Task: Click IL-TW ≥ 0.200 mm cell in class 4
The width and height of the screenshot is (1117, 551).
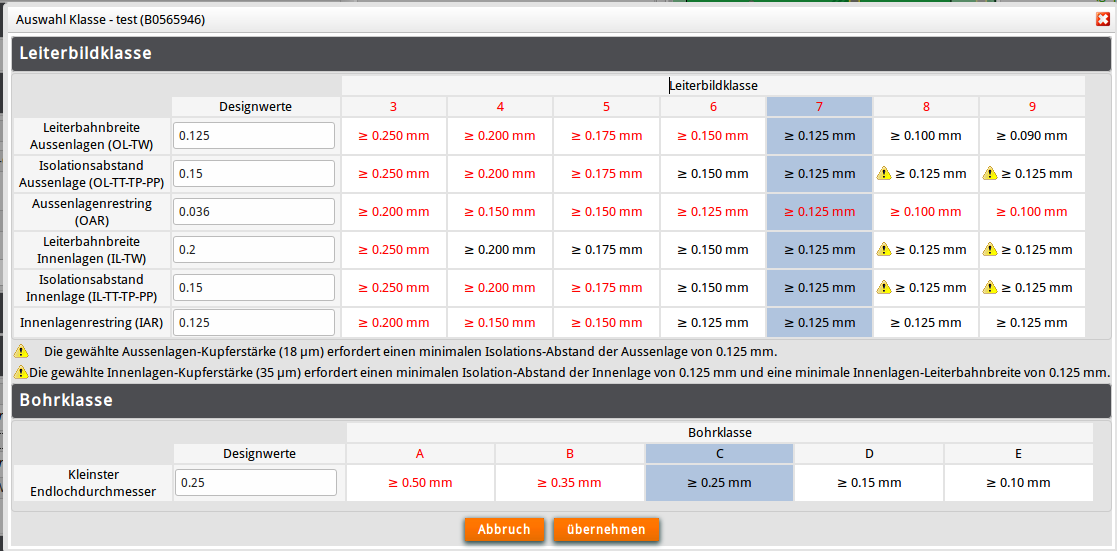Action: click(500, 249)
